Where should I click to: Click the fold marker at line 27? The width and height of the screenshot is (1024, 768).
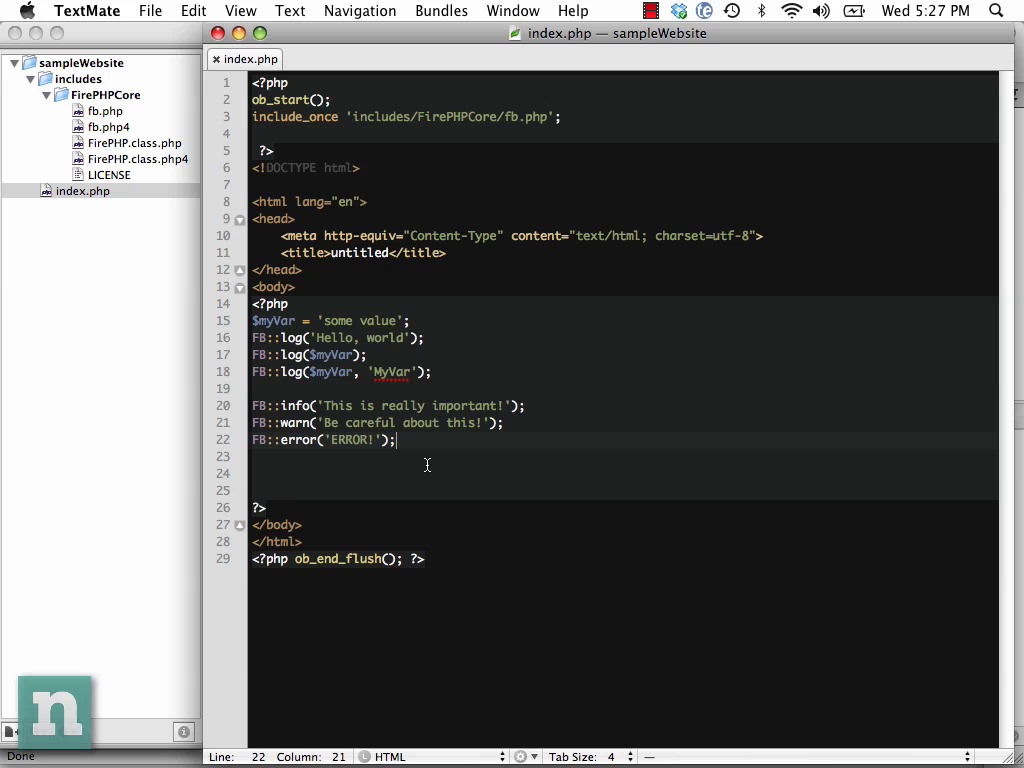[x=240, y=525]
